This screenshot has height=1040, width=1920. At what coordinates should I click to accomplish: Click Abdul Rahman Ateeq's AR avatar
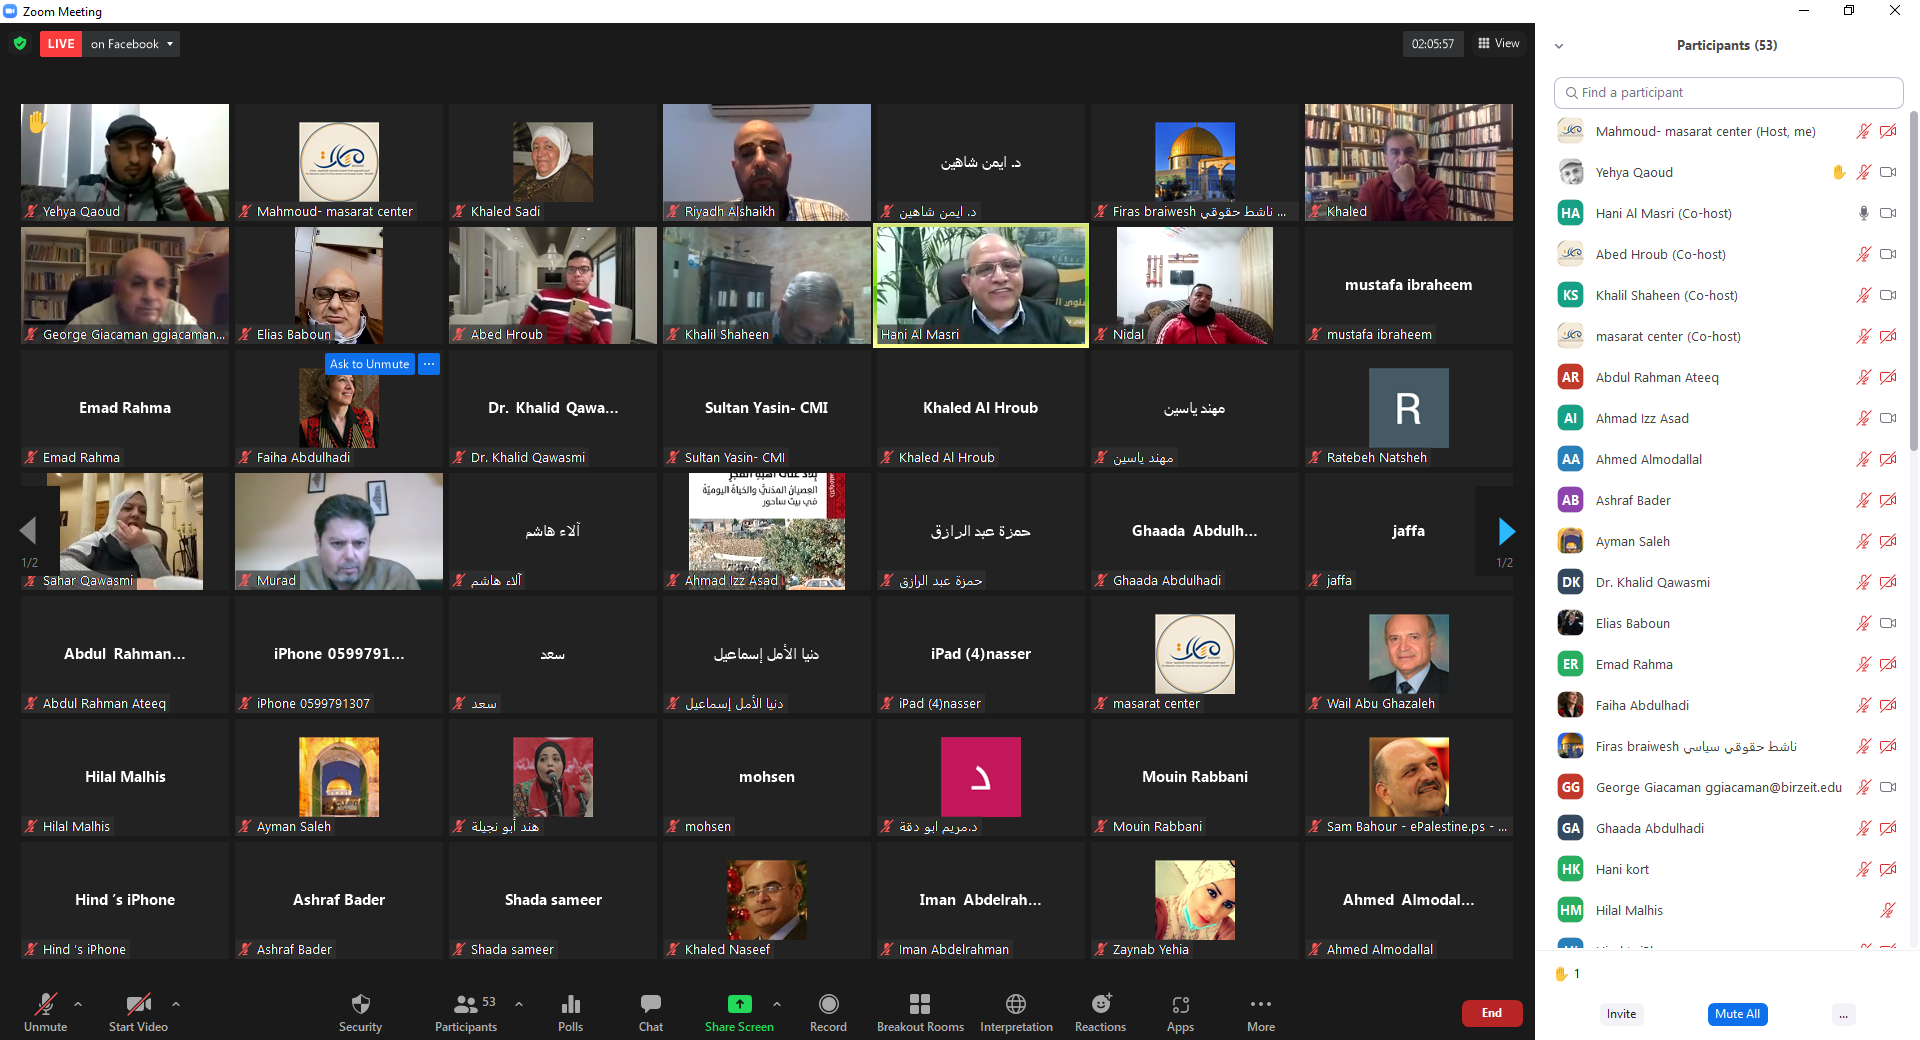click(x=1571, y=377)
